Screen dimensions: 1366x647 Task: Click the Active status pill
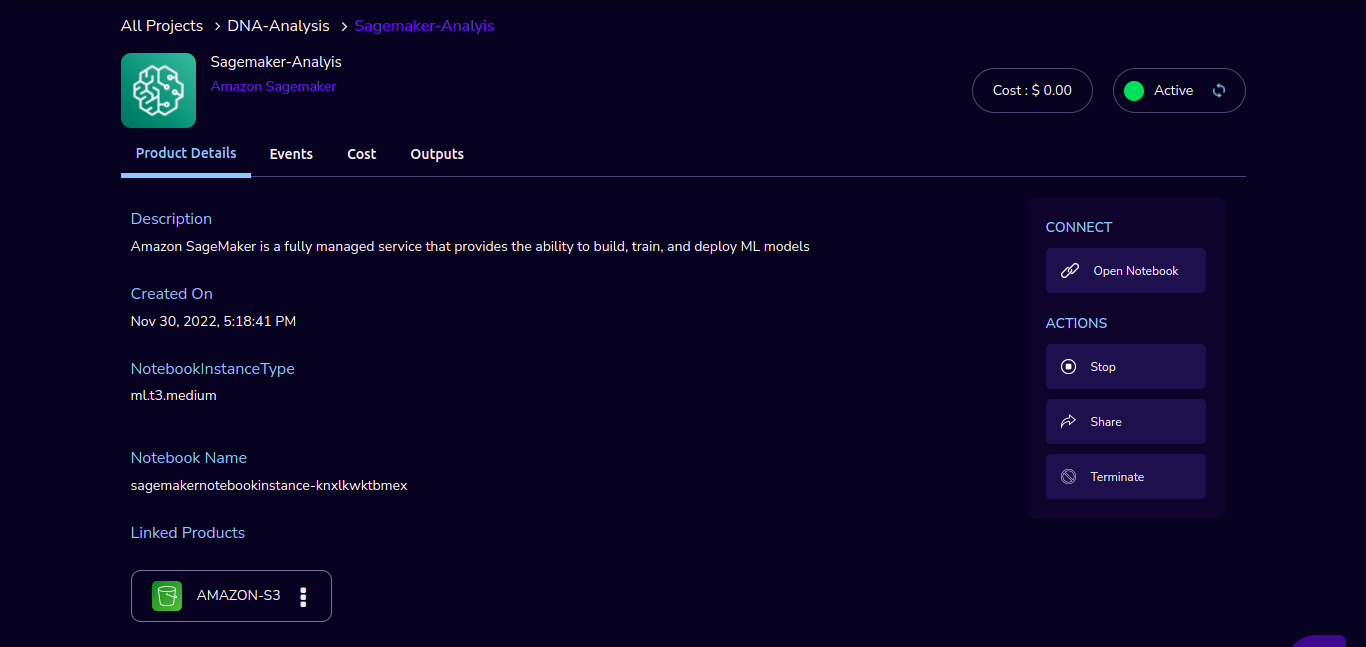click(1179, 90)
